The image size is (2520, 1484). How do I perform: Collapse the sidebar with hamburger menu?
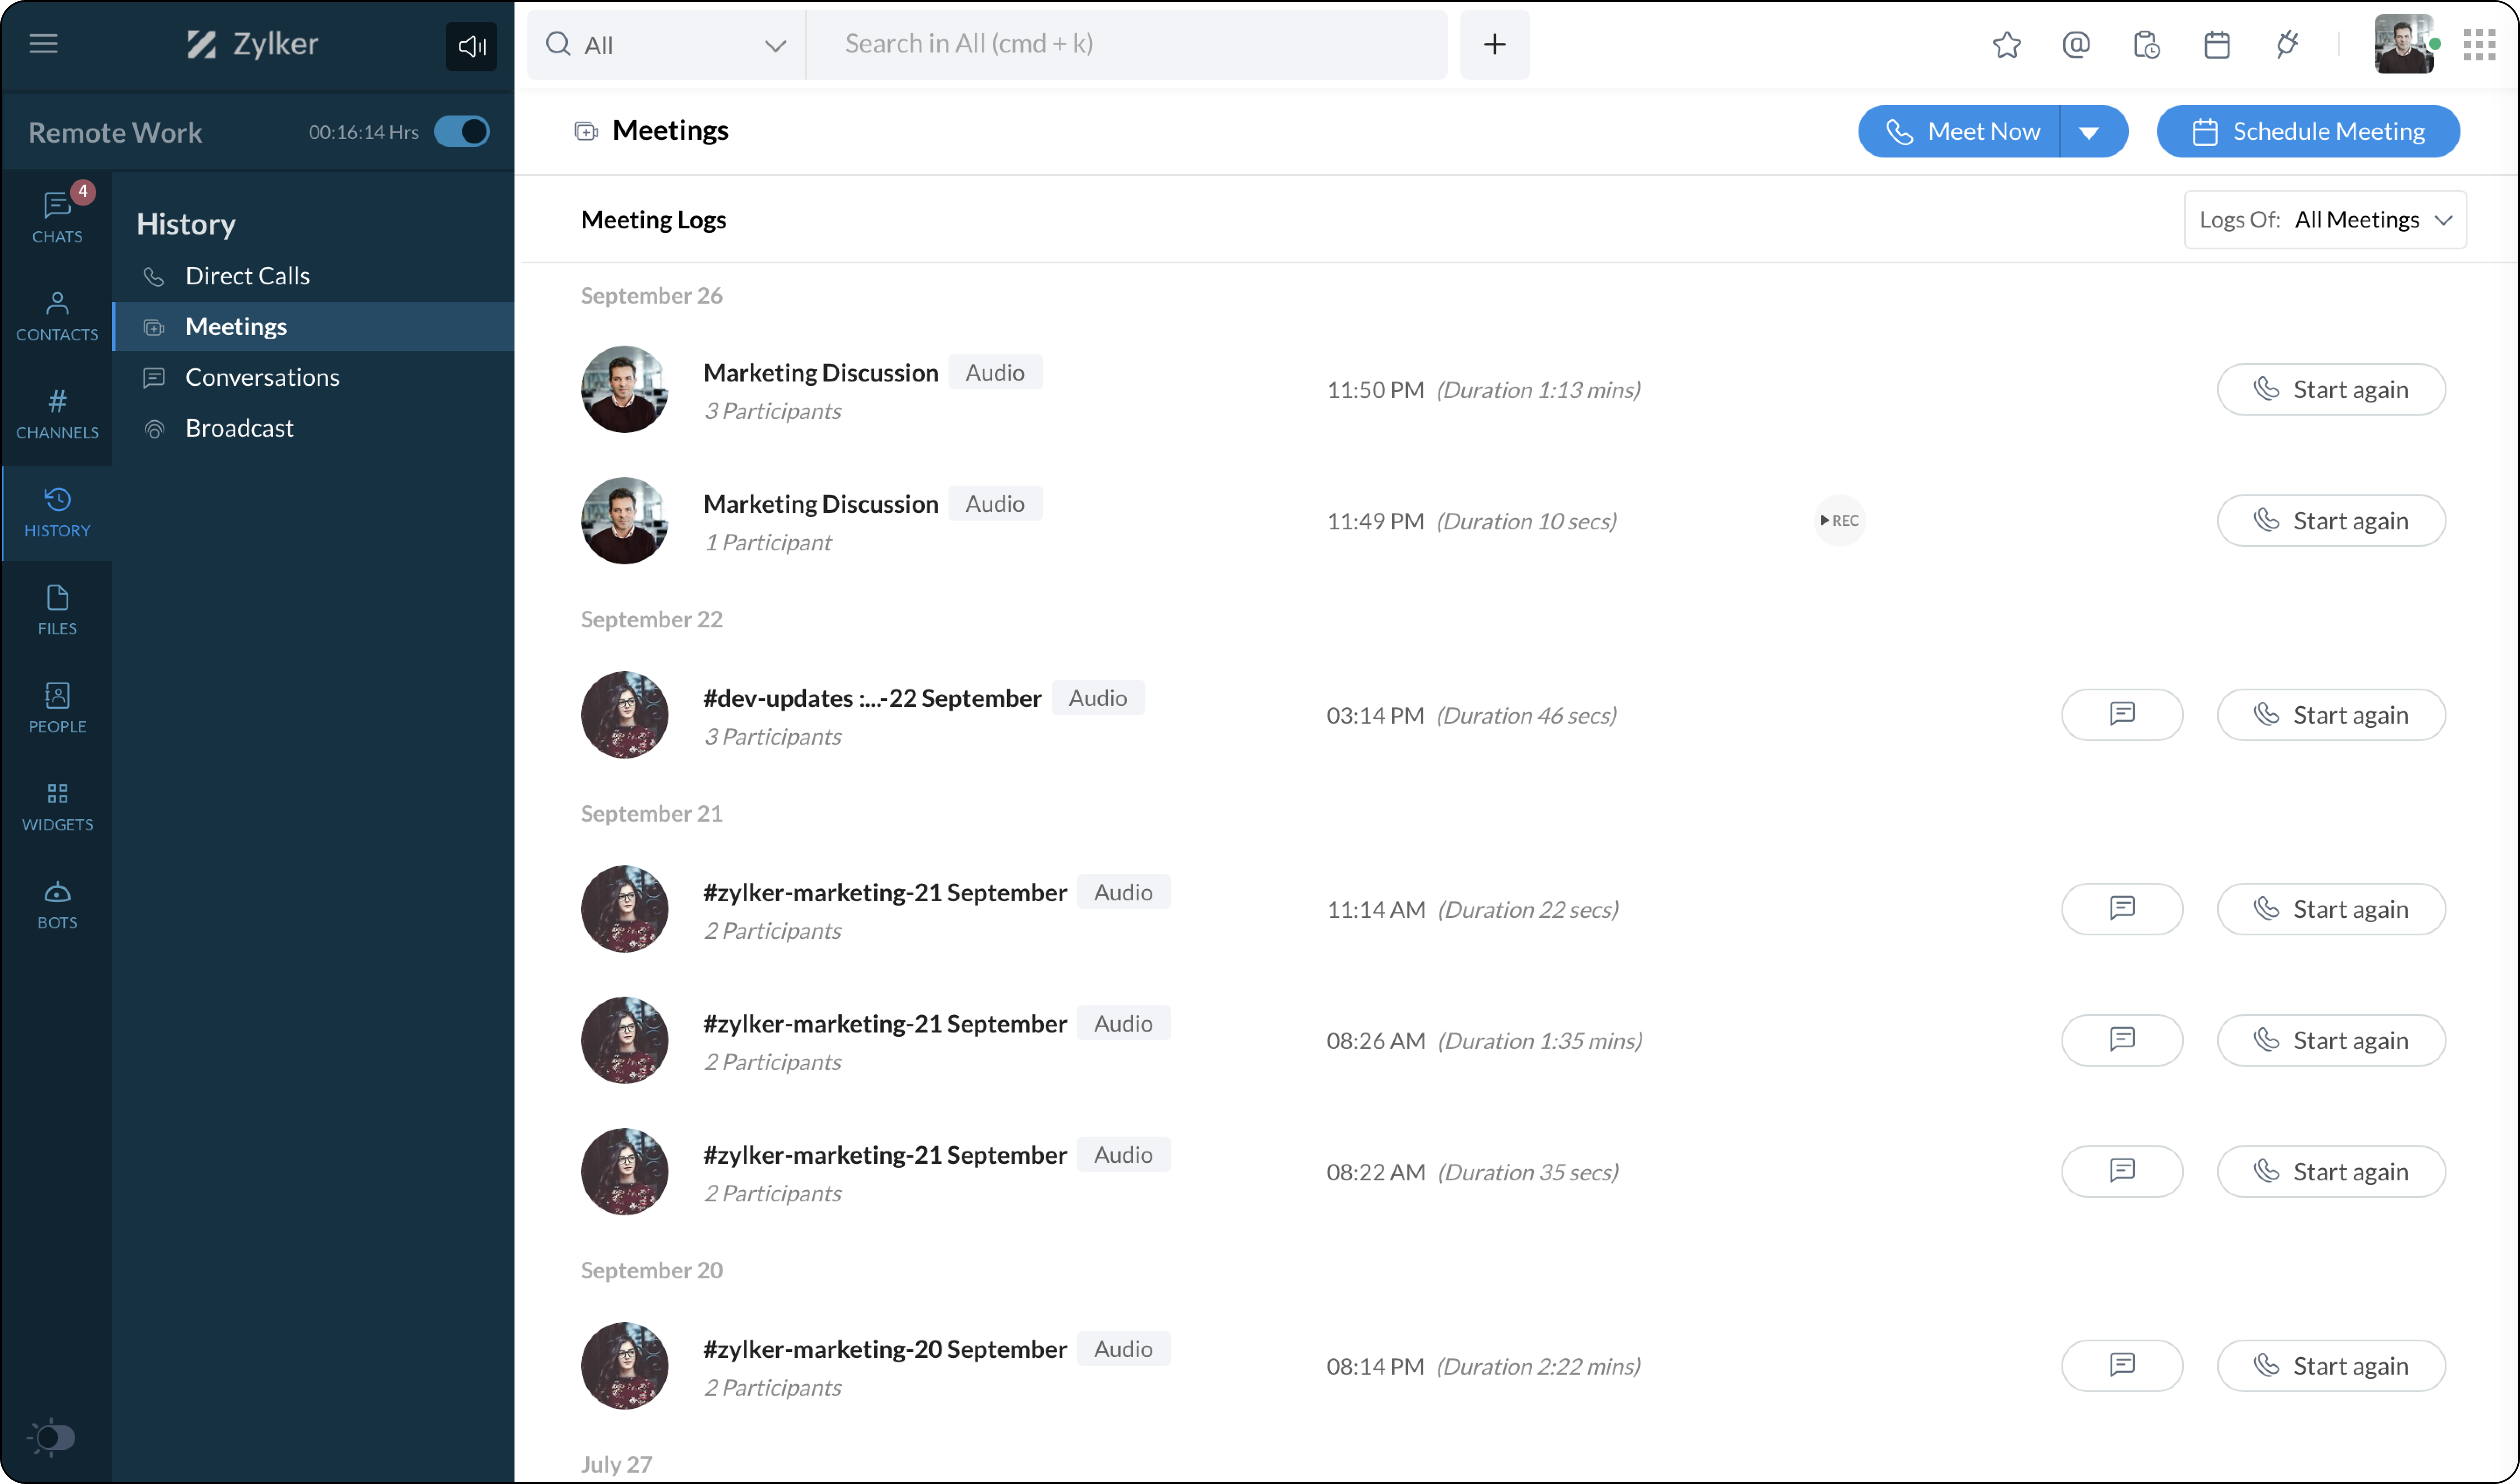coord(43,44)
